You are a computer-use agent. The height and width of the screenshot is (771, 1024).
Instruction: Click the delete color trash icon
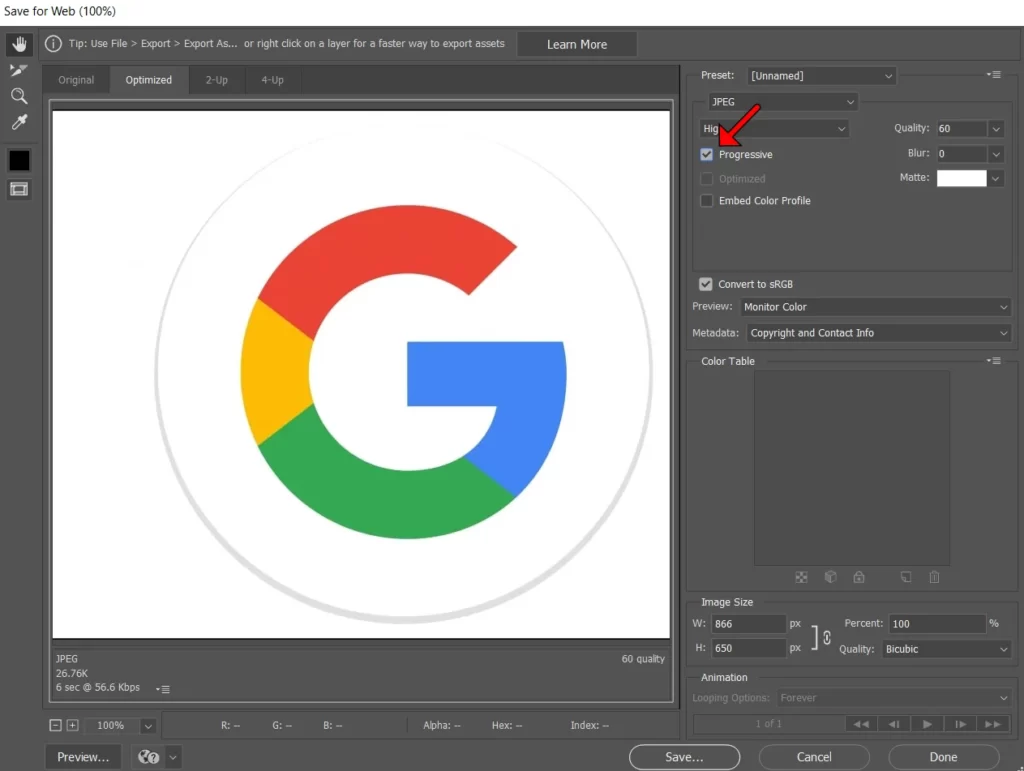tap(935, 577)
